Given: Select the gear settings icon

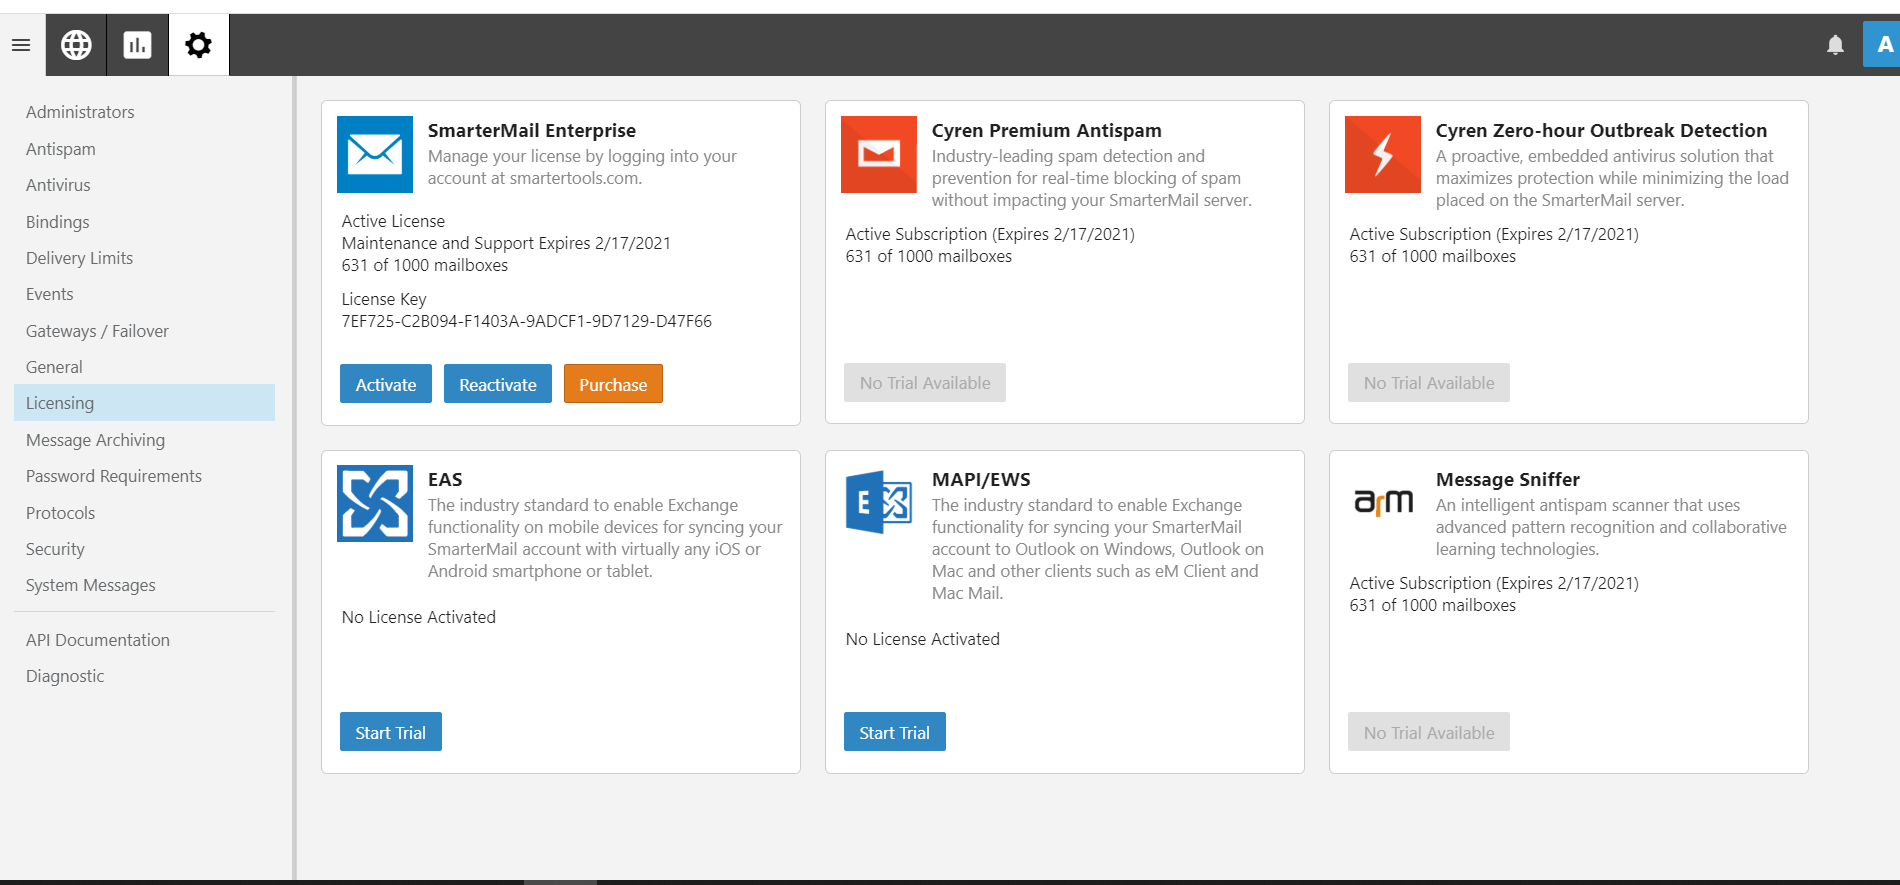Looking at the screenshot, I should 199,45.
